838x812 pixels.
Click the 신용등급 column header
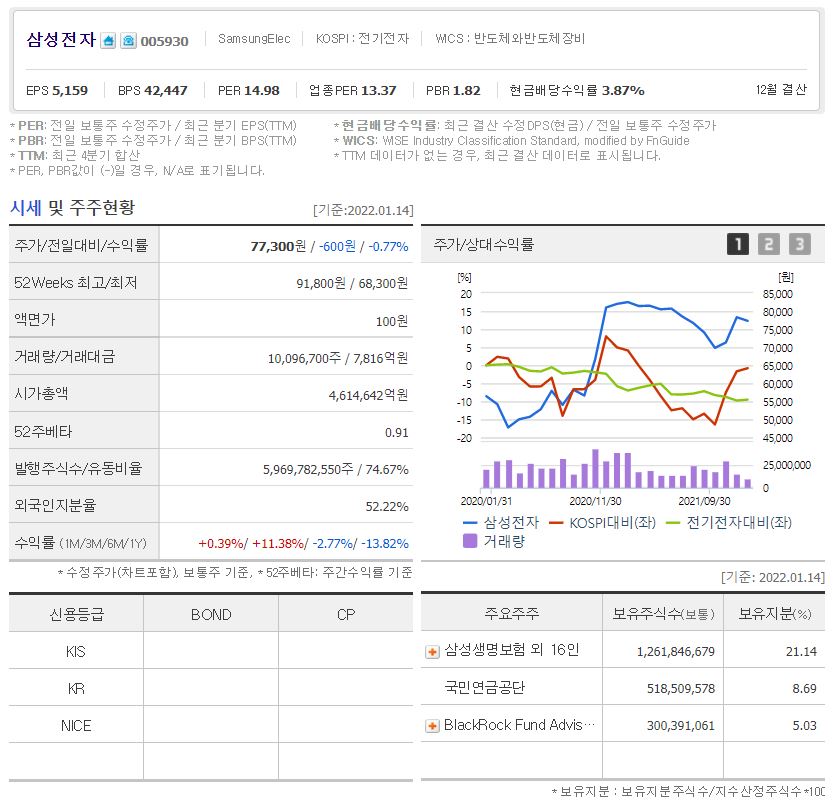tap(76, 614)
